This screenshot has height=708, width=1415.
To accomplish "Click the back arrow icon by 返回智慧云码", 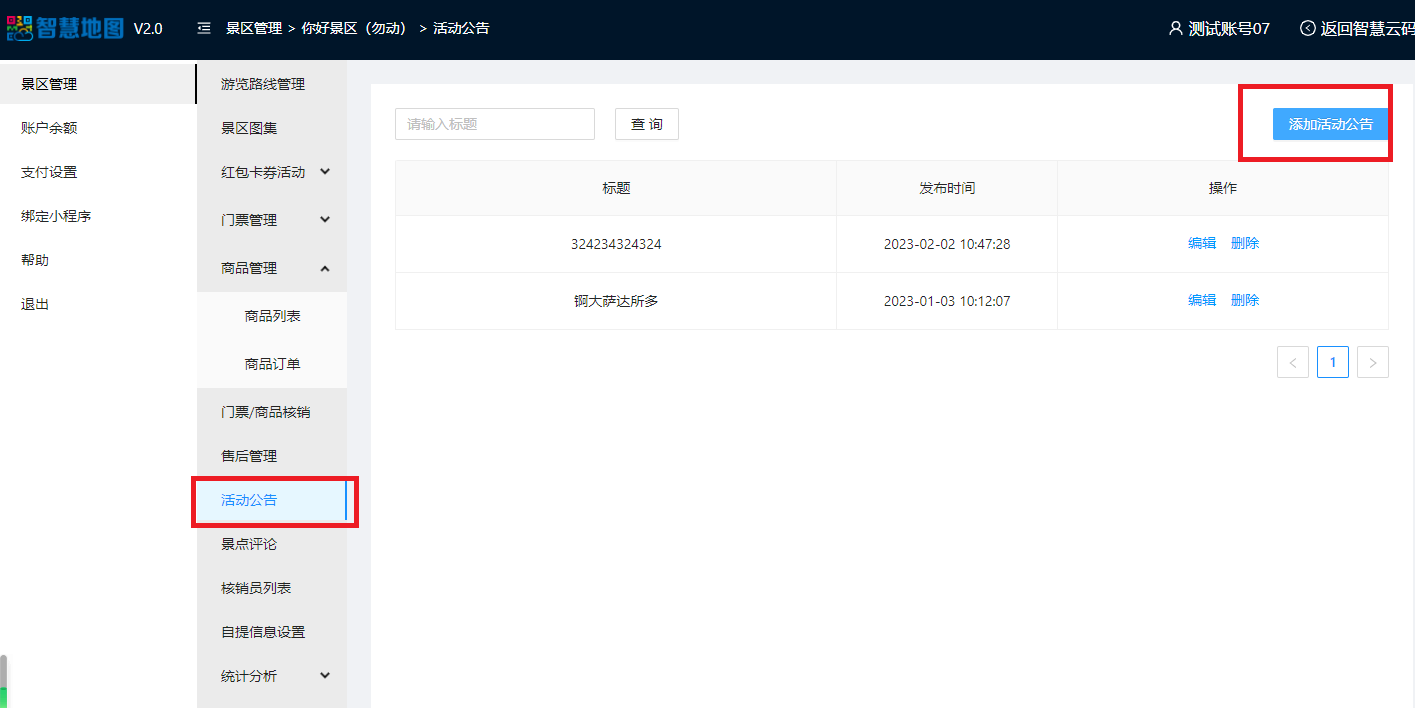I will [1307, 28].
